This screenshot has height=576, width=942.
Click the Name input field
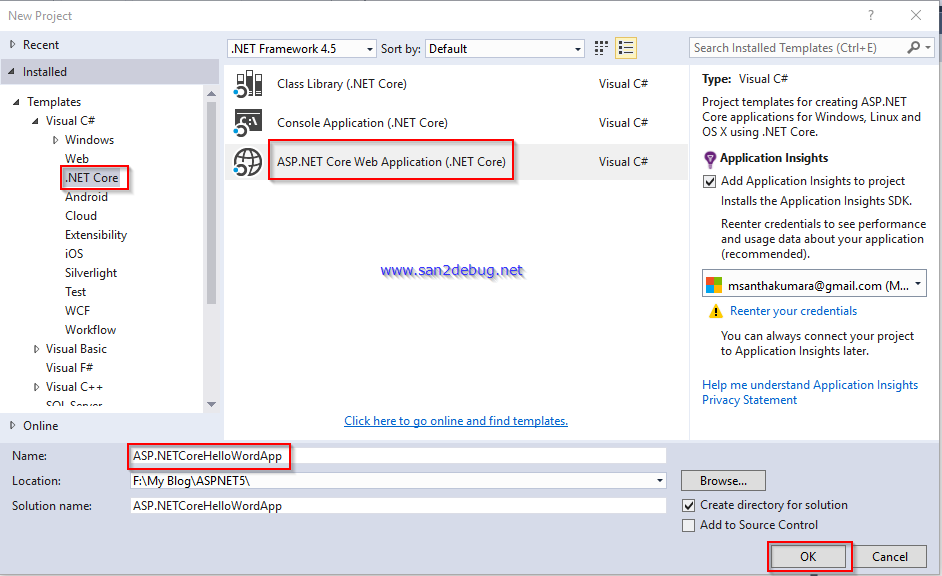398,456
